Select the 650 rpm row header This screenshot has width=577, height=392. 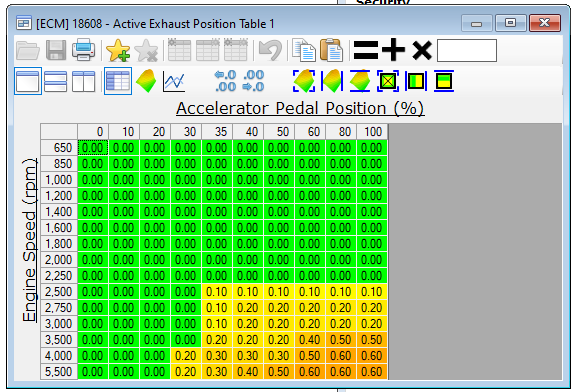(x=59, y=148)
